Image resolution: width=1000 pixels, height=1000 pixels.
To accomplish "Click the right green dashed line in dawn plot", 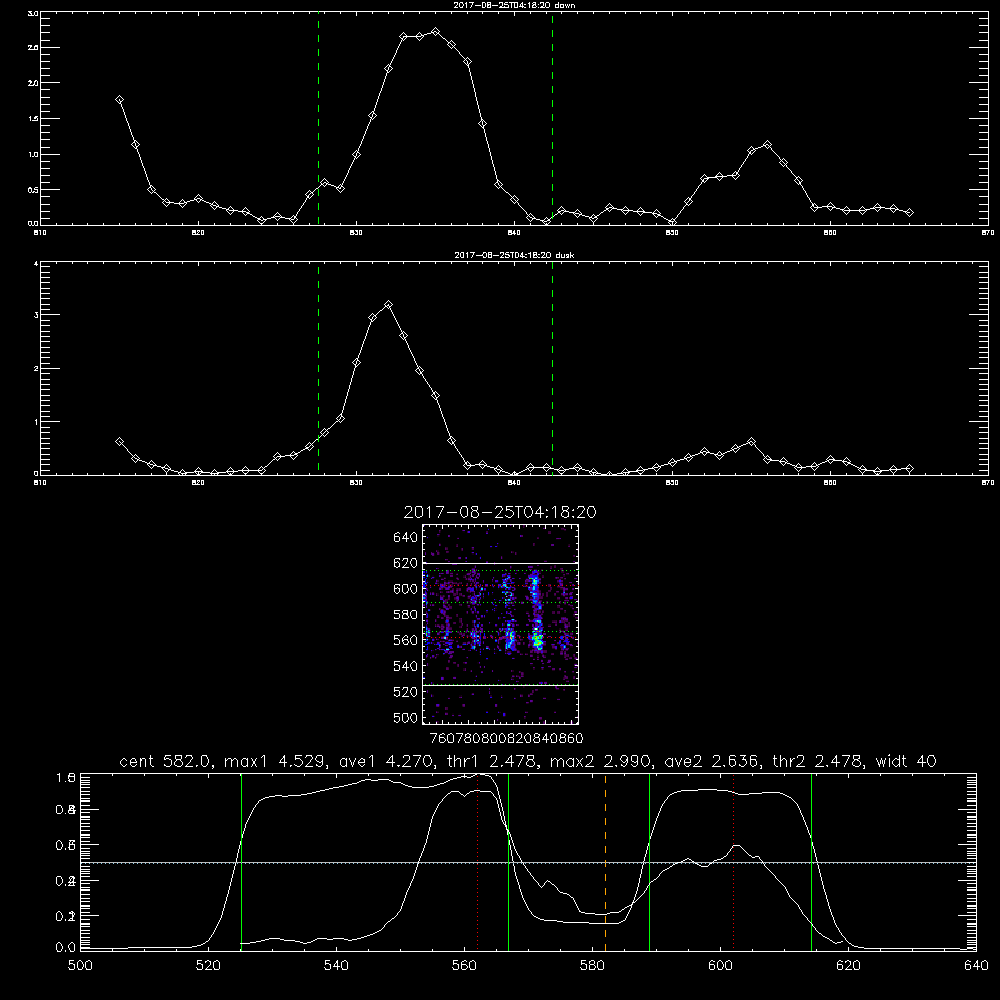I will pyautogui.click(x=552, y=119).
